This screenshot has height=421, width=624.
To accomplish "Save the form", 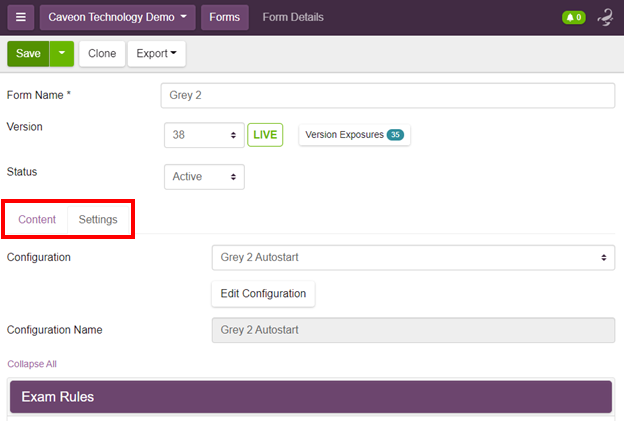I will coord(28,53).
